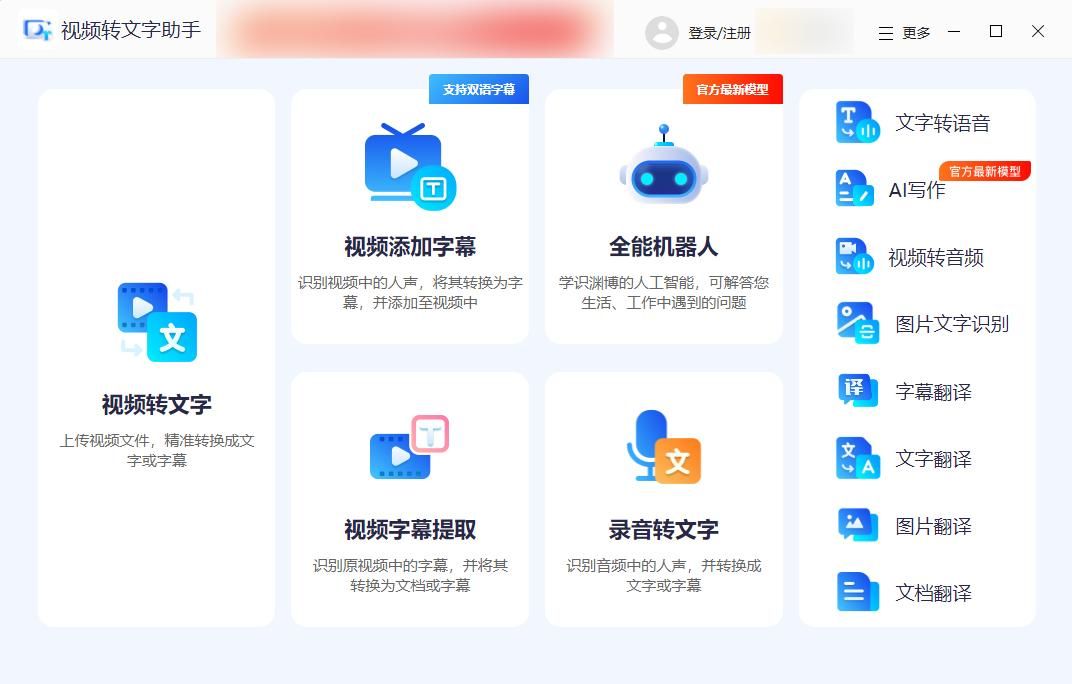Click the 视频转音频 camera icon

(855, 256)
